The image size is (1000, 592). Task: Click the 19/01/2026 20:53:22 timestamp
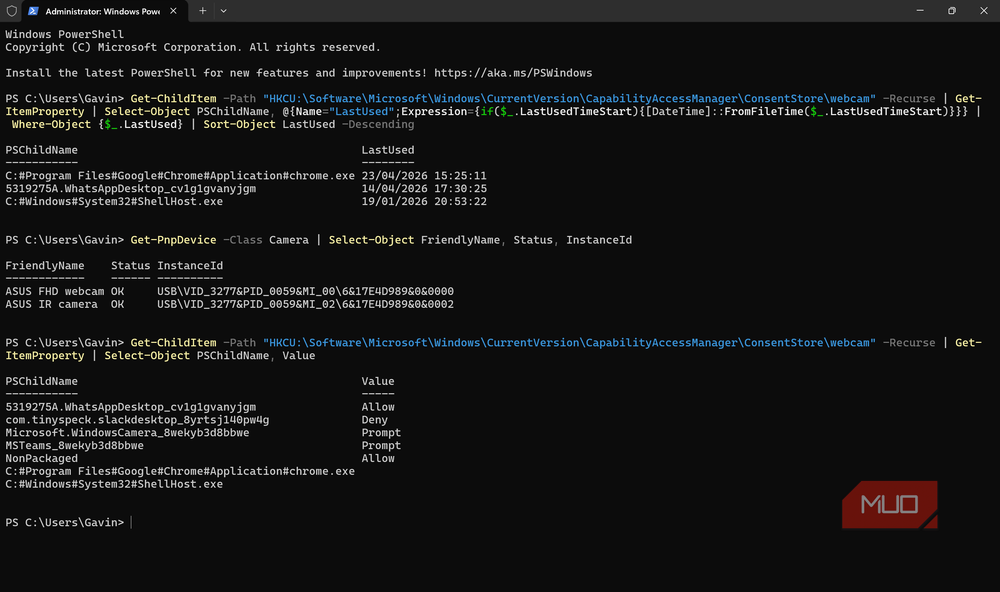click(x=424, y=201)
